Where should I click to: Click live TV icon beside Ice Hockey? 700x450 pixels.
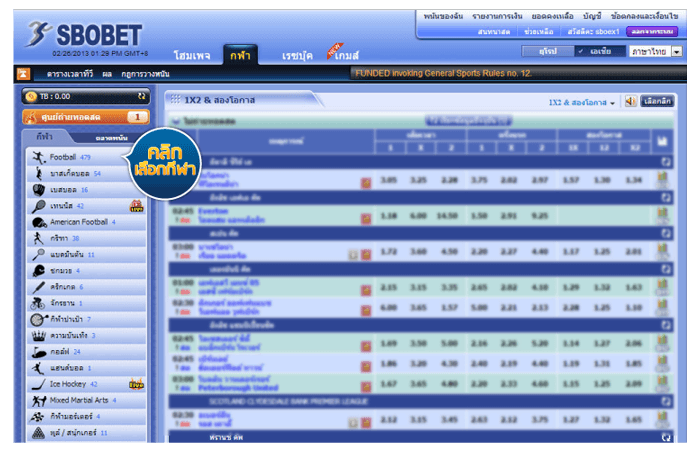(x=137, y=384)
